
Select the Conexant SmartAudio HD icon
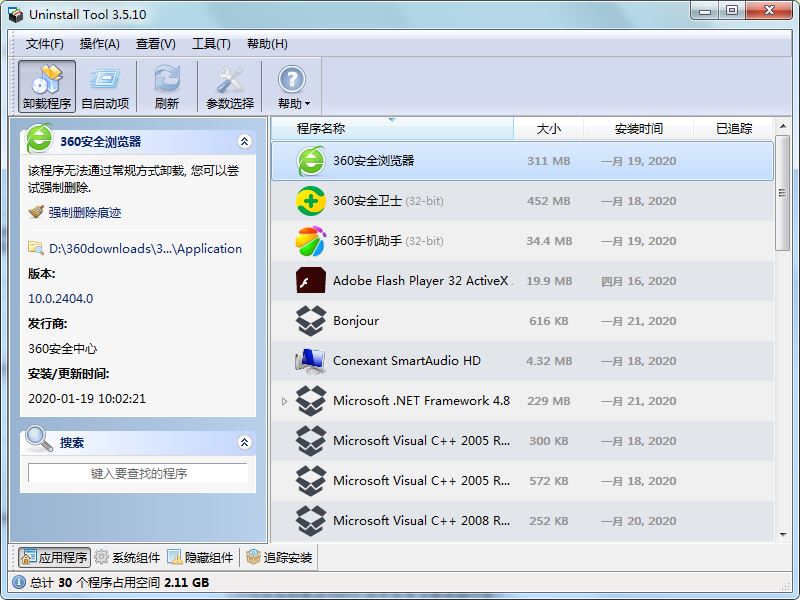click(311, 361)
